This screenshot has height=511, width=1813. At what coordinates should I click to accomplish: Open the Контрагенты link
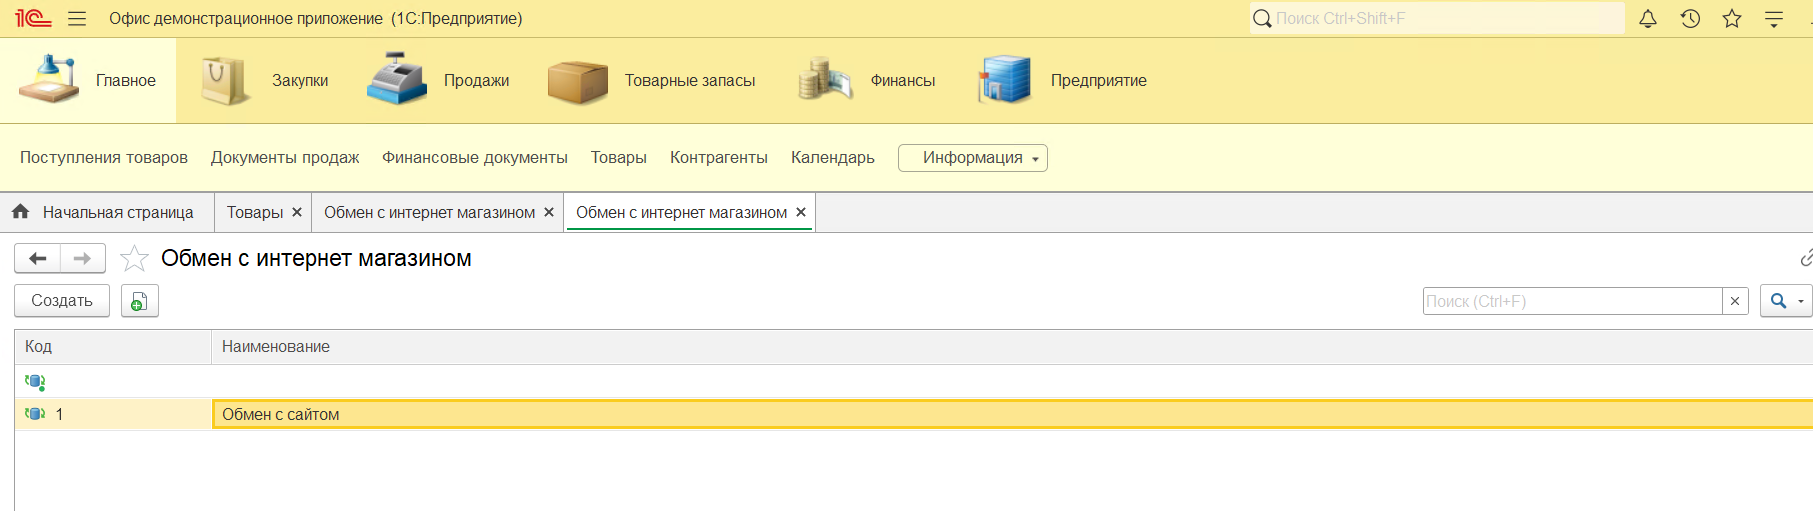(x=718, y=158)
